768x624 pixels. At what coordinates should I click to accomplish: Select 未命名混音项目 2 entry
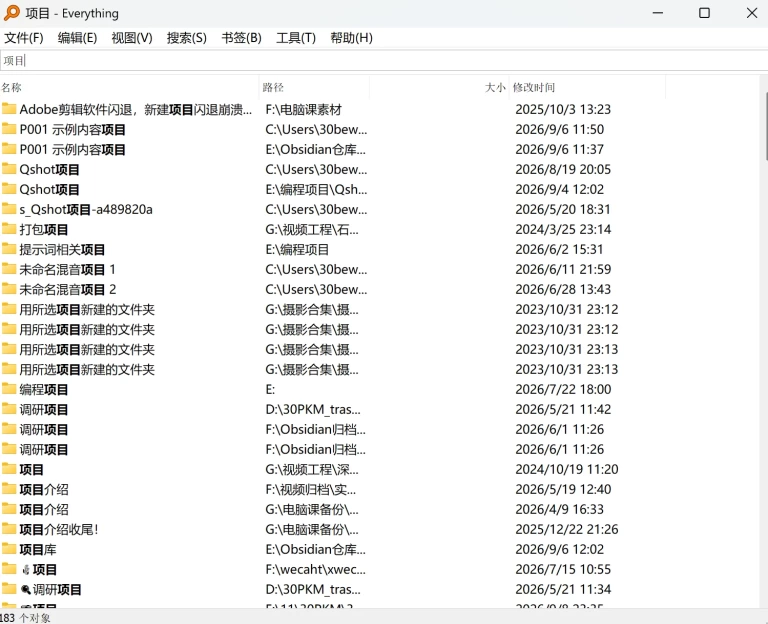[x=68, y=289]
